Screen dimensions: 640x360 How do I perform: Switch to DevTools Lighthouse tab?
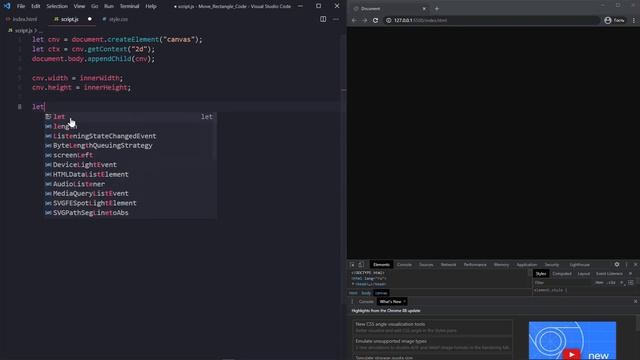(x=579, y=264)
